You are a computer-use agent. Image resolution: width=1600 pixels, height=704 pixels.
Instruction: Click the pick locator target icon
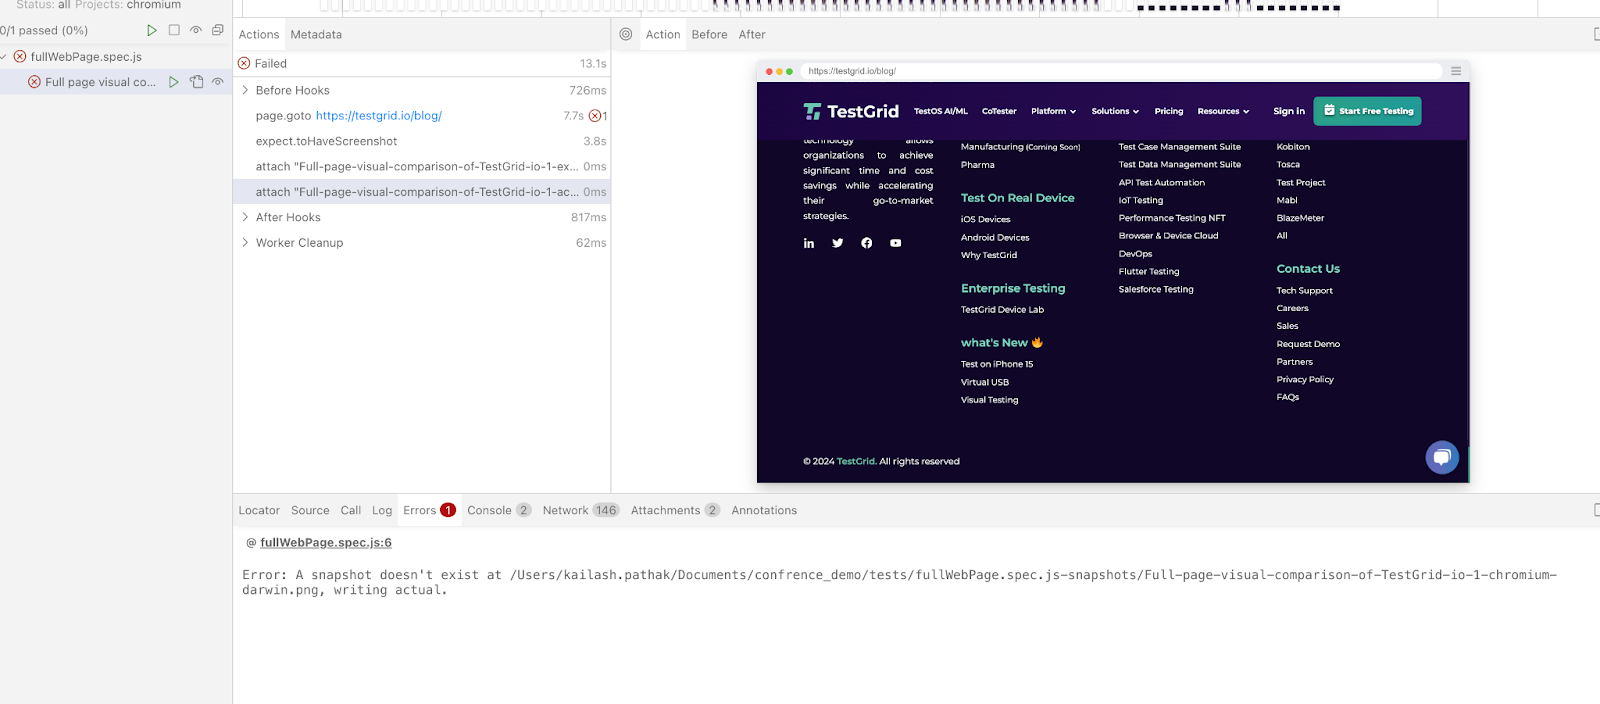626,34
